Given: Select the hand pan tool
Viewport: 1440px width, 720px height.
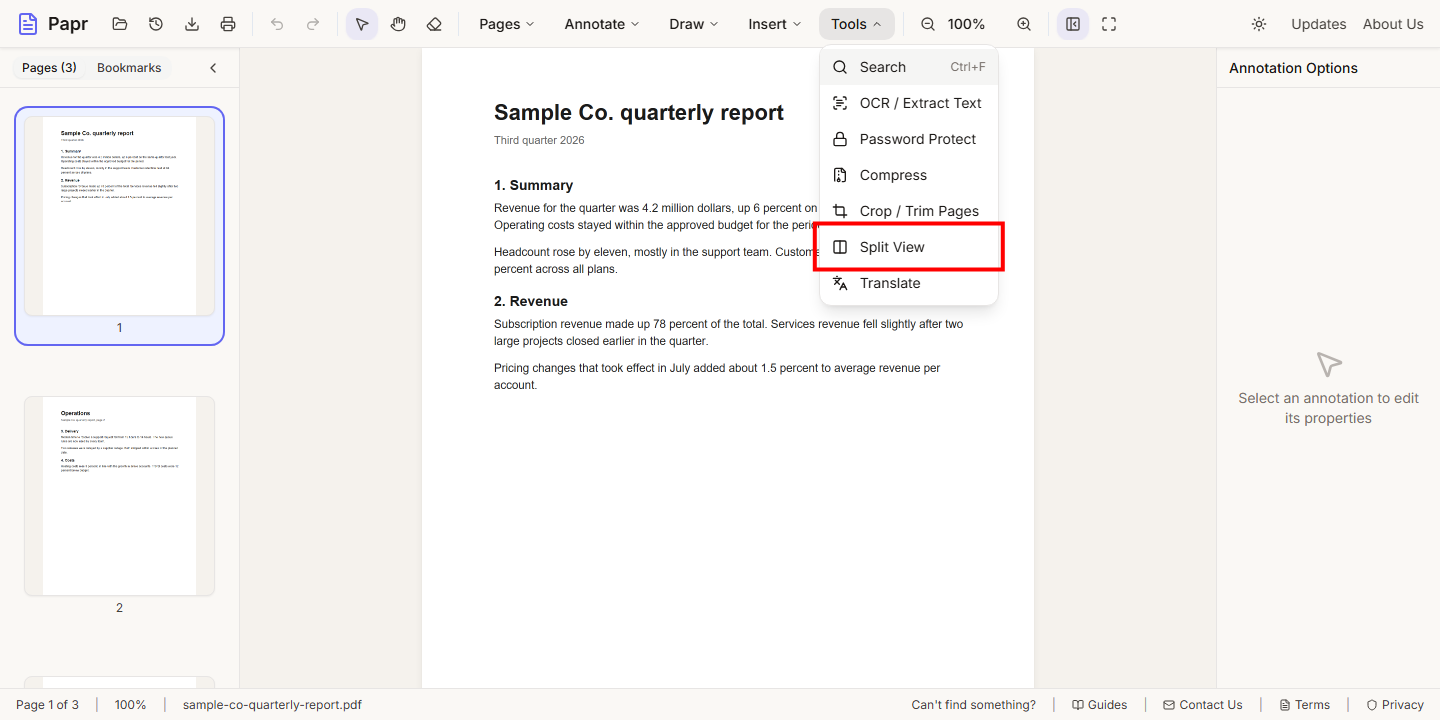Looking at the screenshot, I should click(x=398, y=24).
